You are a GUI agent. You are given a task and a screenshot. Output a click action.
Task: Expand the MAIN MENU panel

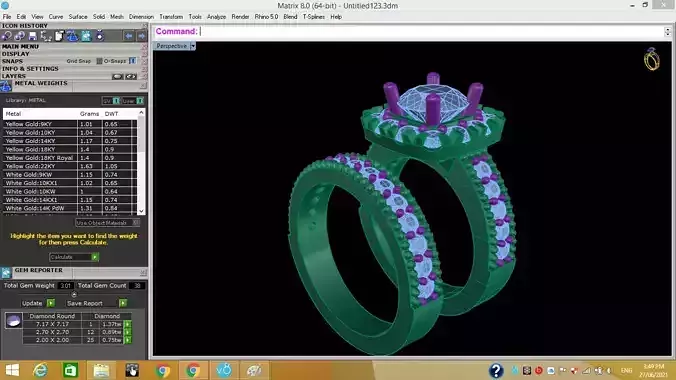(x=20, y=47)
